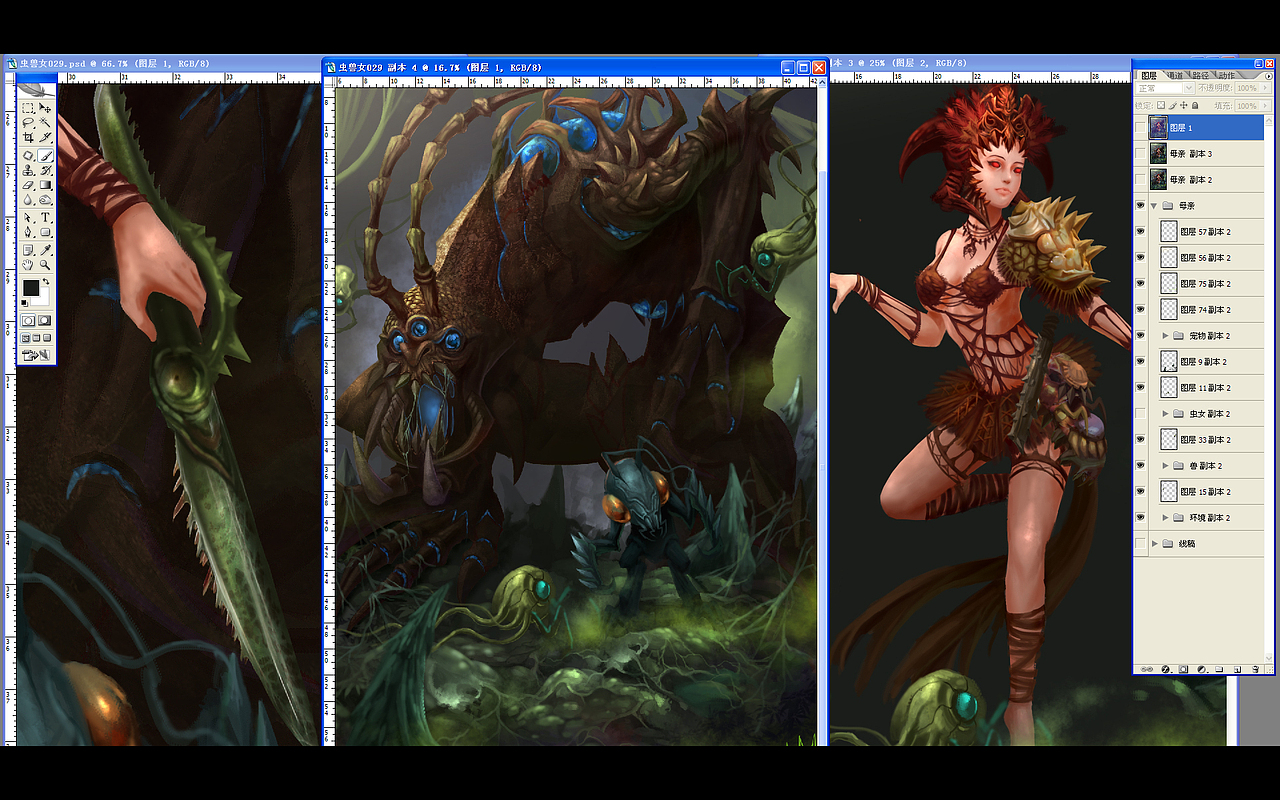The width and height of the screenshot is (1280, 800).
Task: Open the foreground color picker
Action: pos(30,288)
